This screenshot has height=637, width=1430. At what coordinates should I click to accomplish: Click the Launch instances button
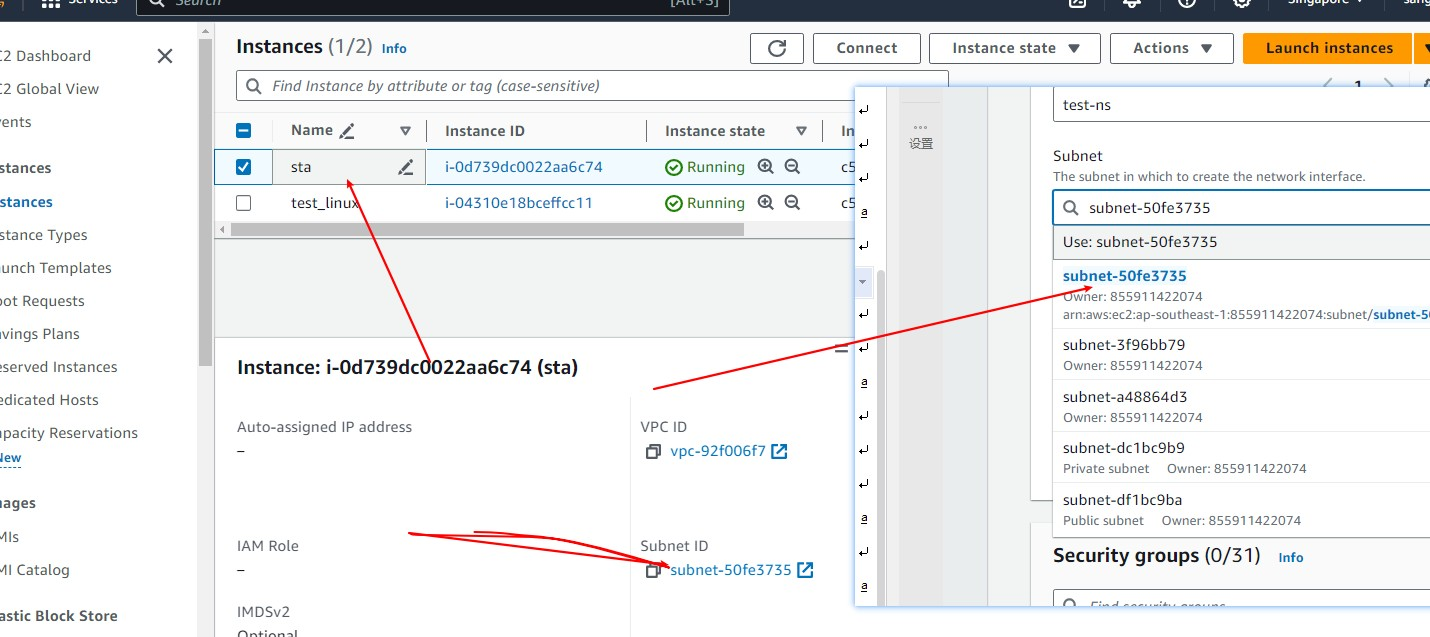[1329, 48]
